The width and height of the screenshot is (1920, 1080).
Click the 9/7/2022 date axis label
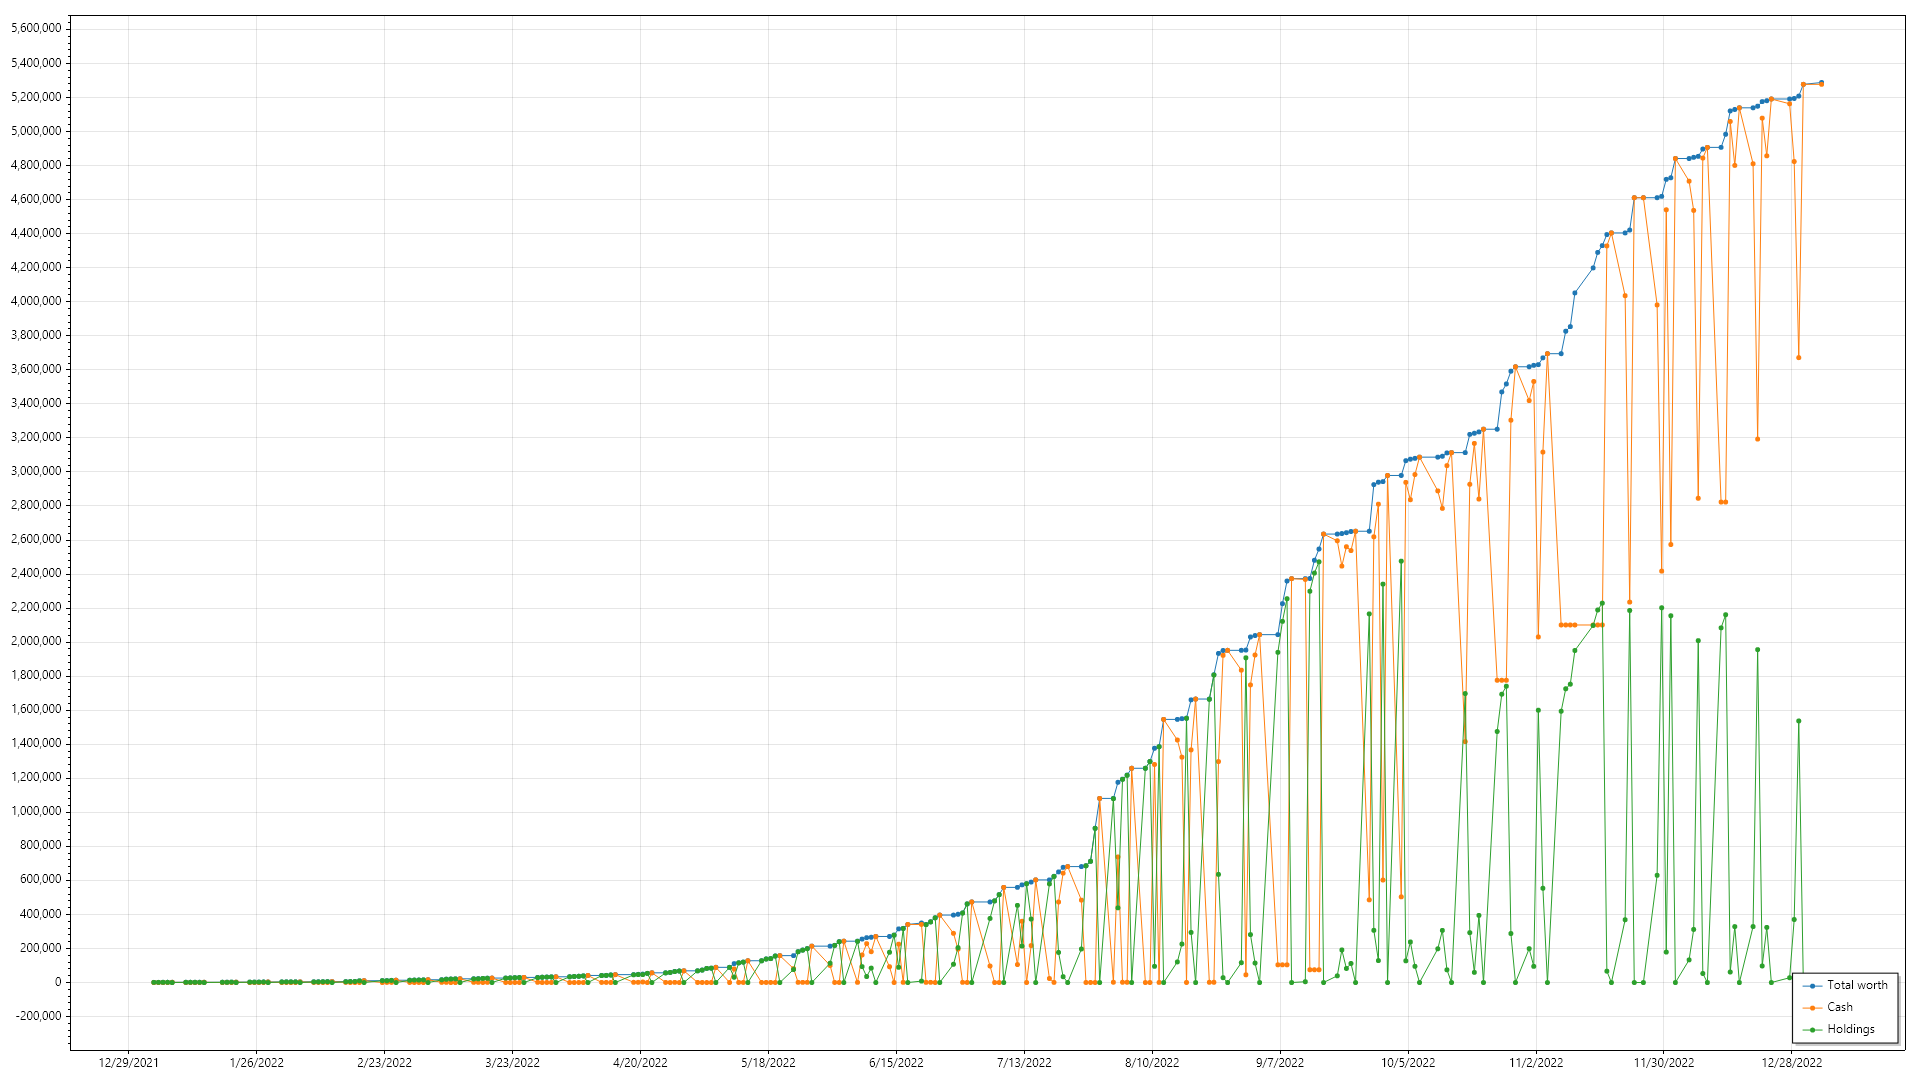1280,1063
